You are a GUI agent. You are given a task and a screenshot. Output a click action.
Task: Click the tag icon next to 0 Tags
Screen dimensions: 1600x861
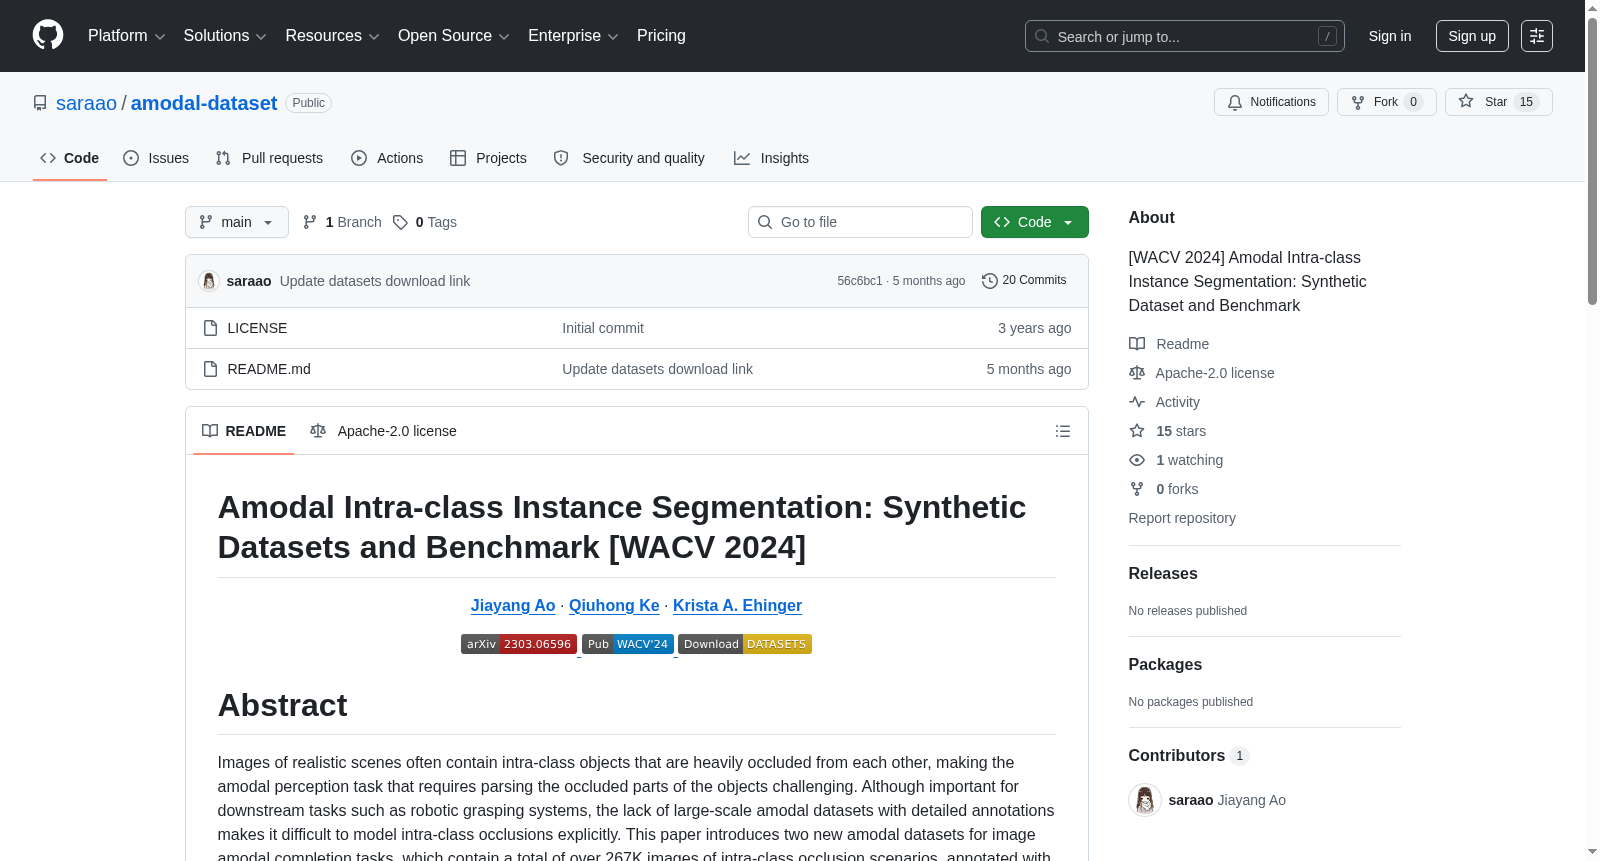(400, 222)
